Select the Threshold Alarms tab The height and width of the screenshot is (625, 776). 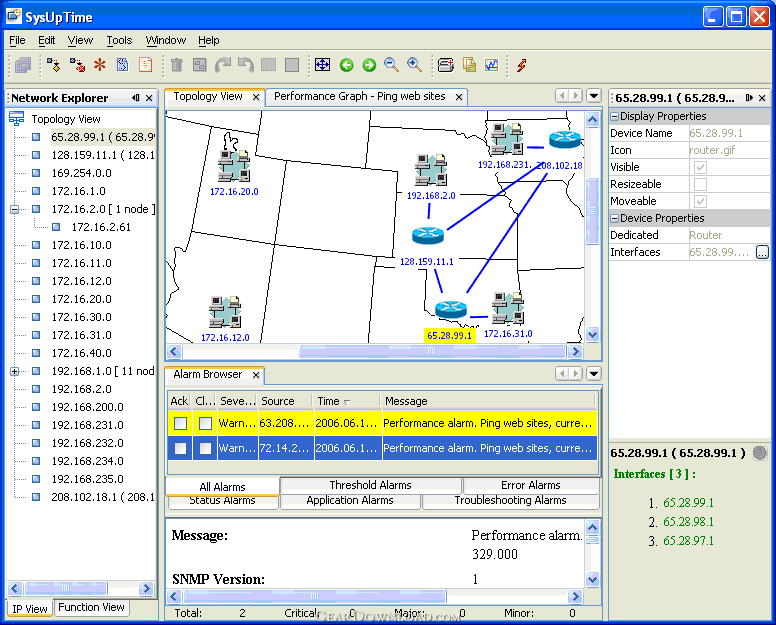(370, 485)
